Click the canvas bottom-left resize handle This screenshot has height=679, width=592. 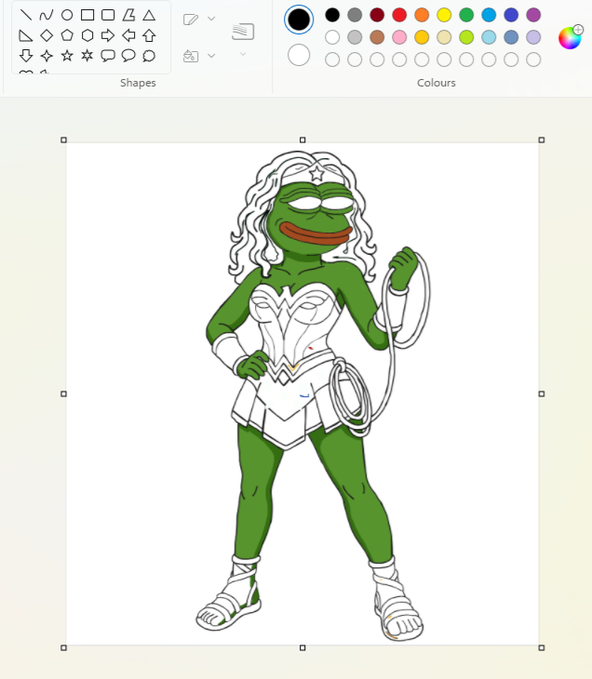(x=64, y=648)
